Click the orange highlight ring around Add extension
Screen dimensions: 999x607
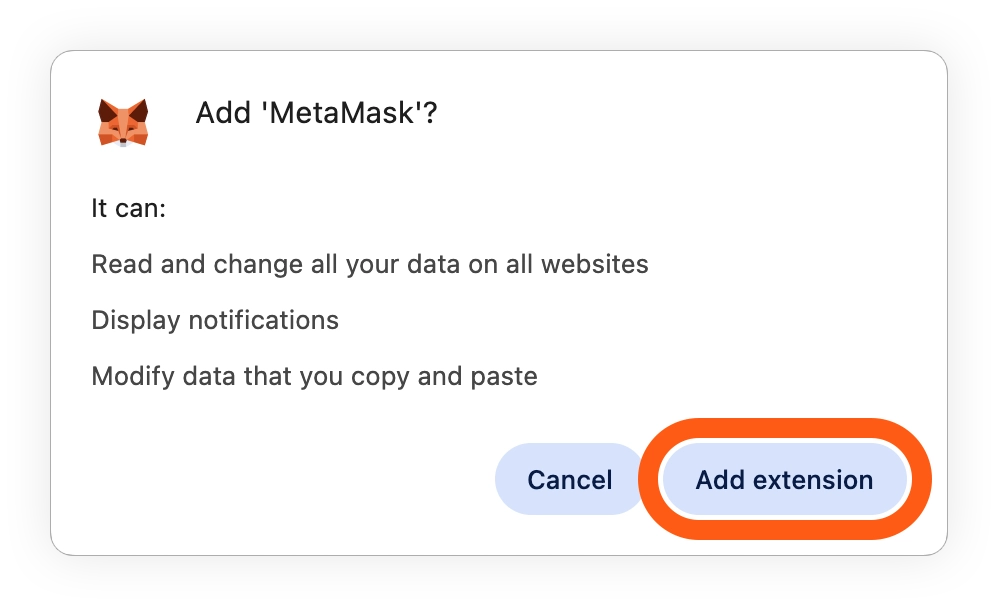tap(785, 428)
